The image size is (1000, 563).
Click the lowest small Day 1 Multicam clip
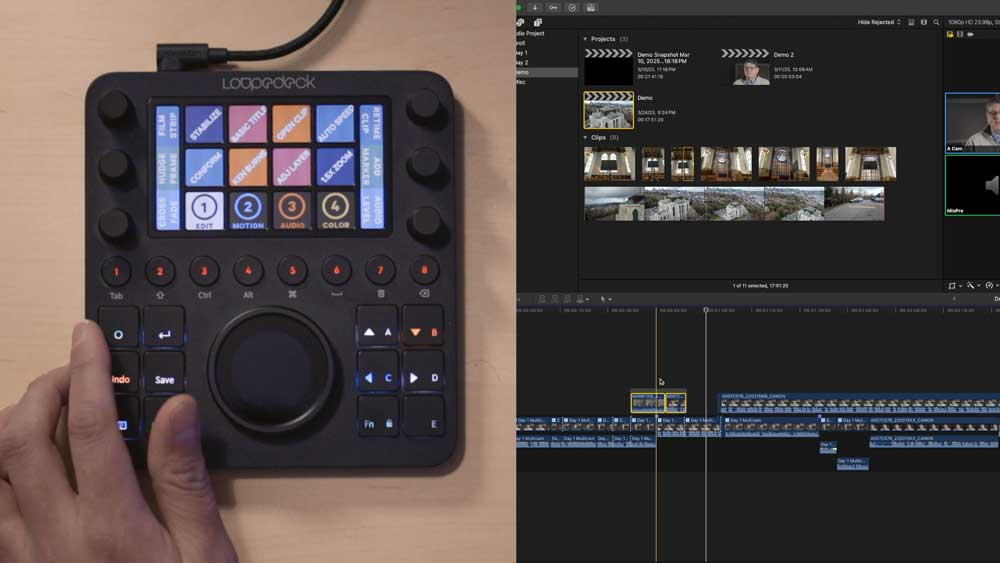(853, 464)
